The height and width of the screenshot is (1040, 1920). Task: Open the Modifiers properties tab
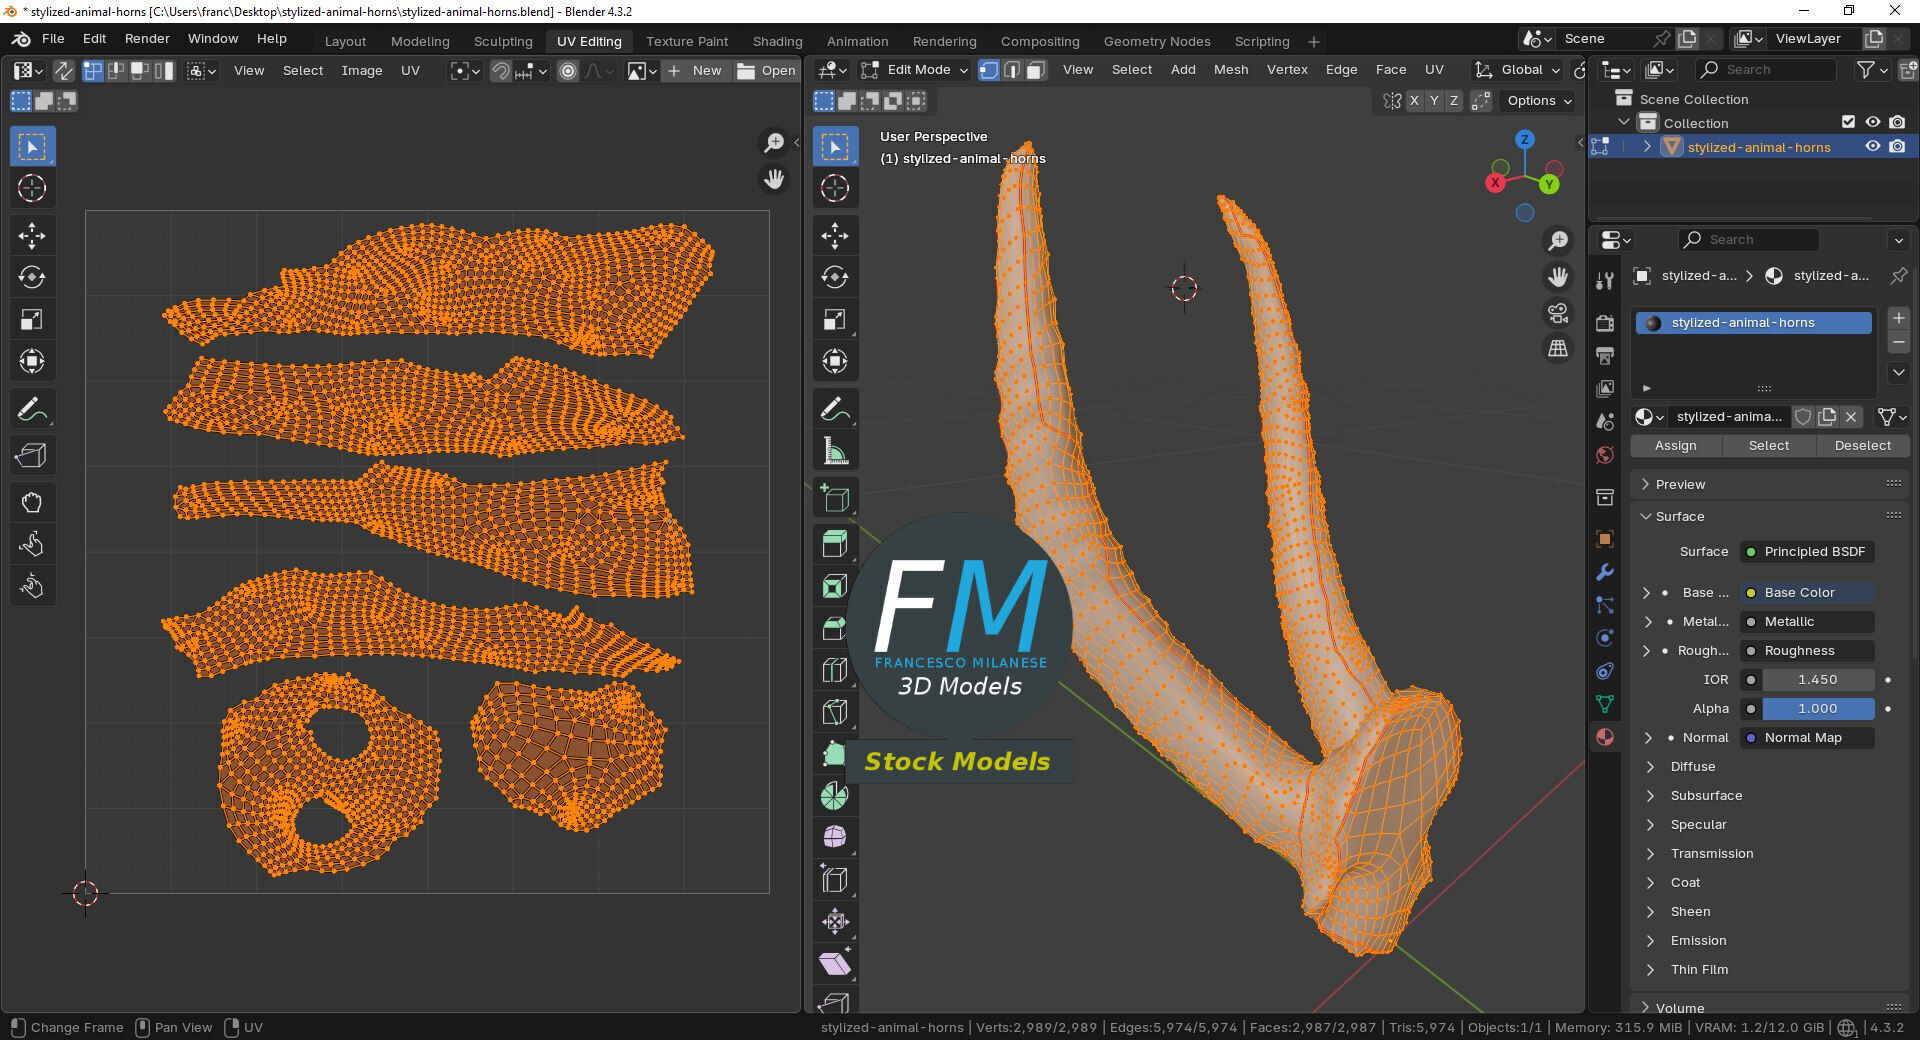click(1605, 572)
